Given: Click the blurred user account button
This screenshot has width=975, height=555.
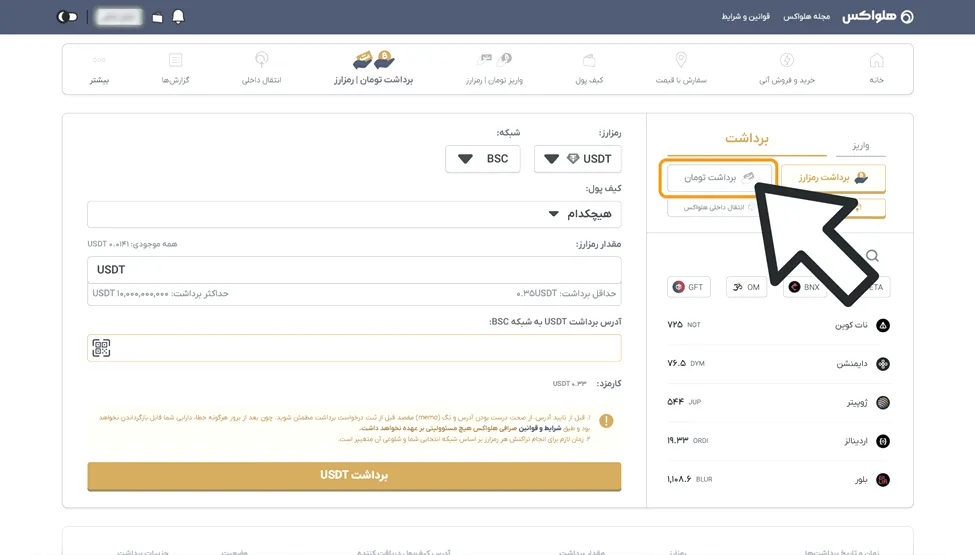Looking at the screenshot, I should coord(118,17).
